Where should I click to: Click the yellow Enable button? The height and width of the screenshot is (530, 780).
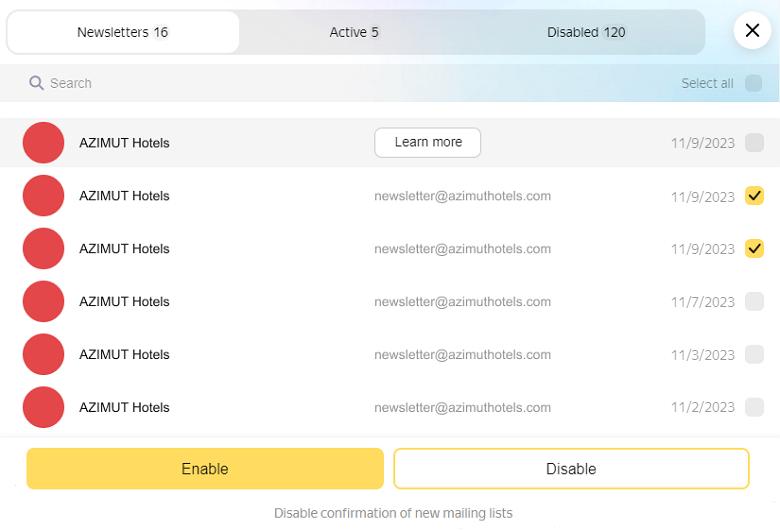pyautogui.click(x=205, y=469)
